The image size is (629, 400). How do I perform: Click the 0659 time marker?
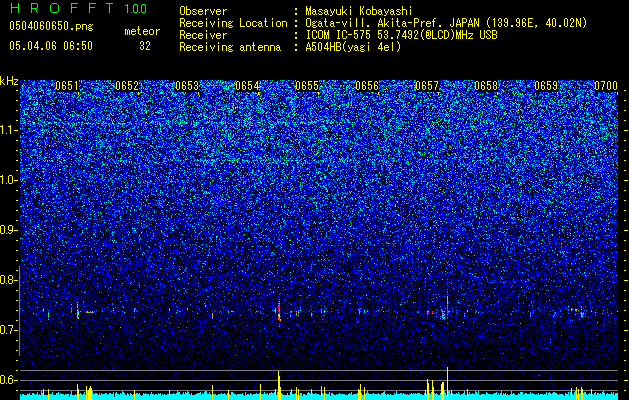click(546, 86)
